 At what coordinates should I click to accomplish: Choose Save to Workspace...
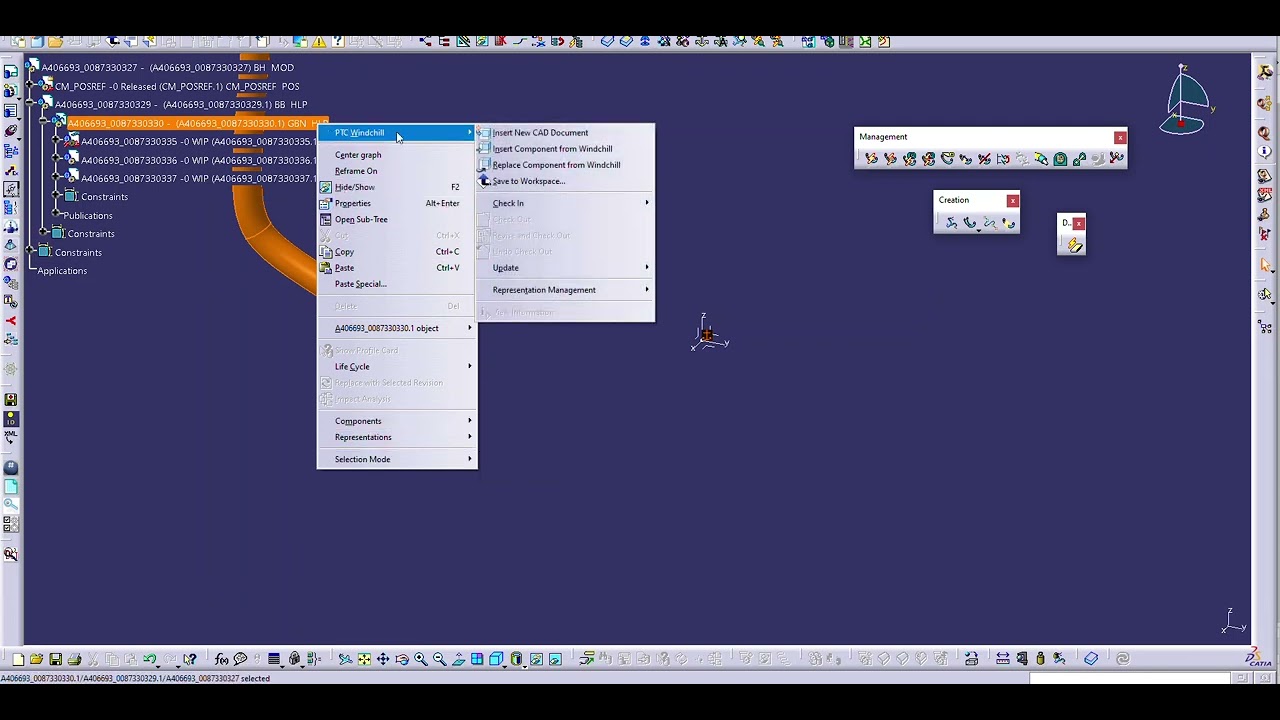tap(565, 181)
